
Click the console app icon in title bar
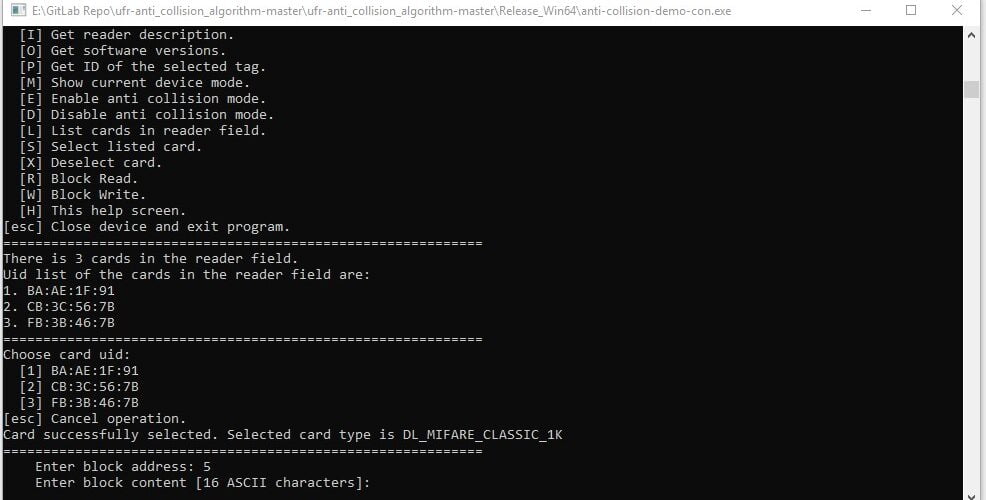(18, 10)
